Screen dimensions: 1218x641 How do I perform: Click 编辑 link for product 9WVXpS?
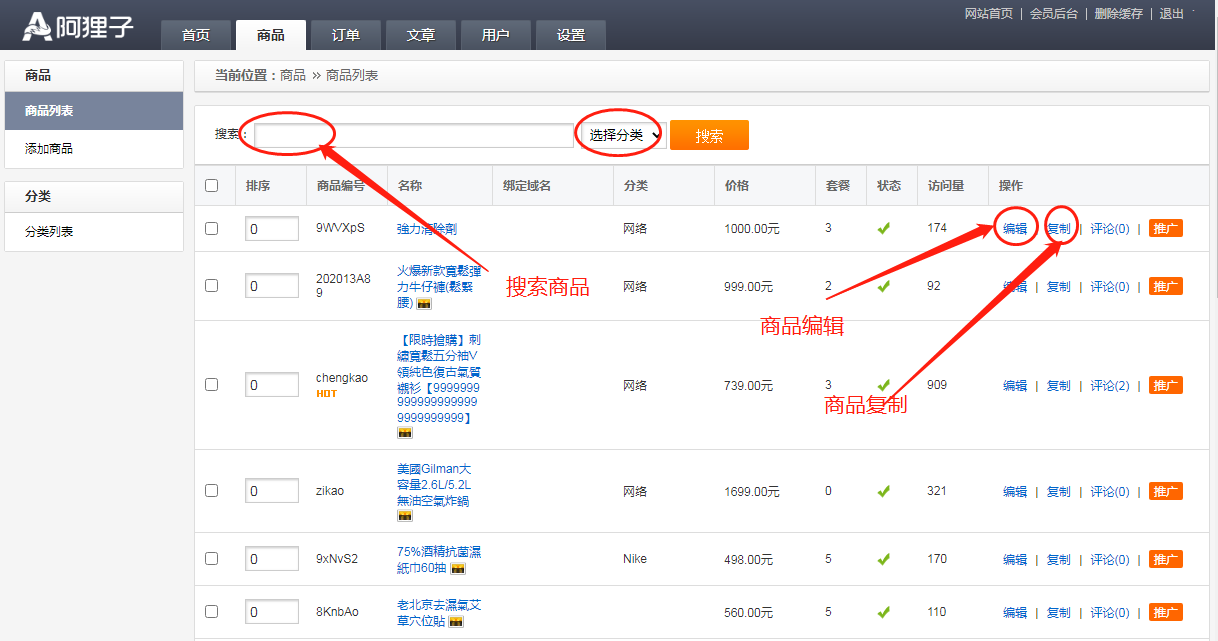[x=1014, y=229]
